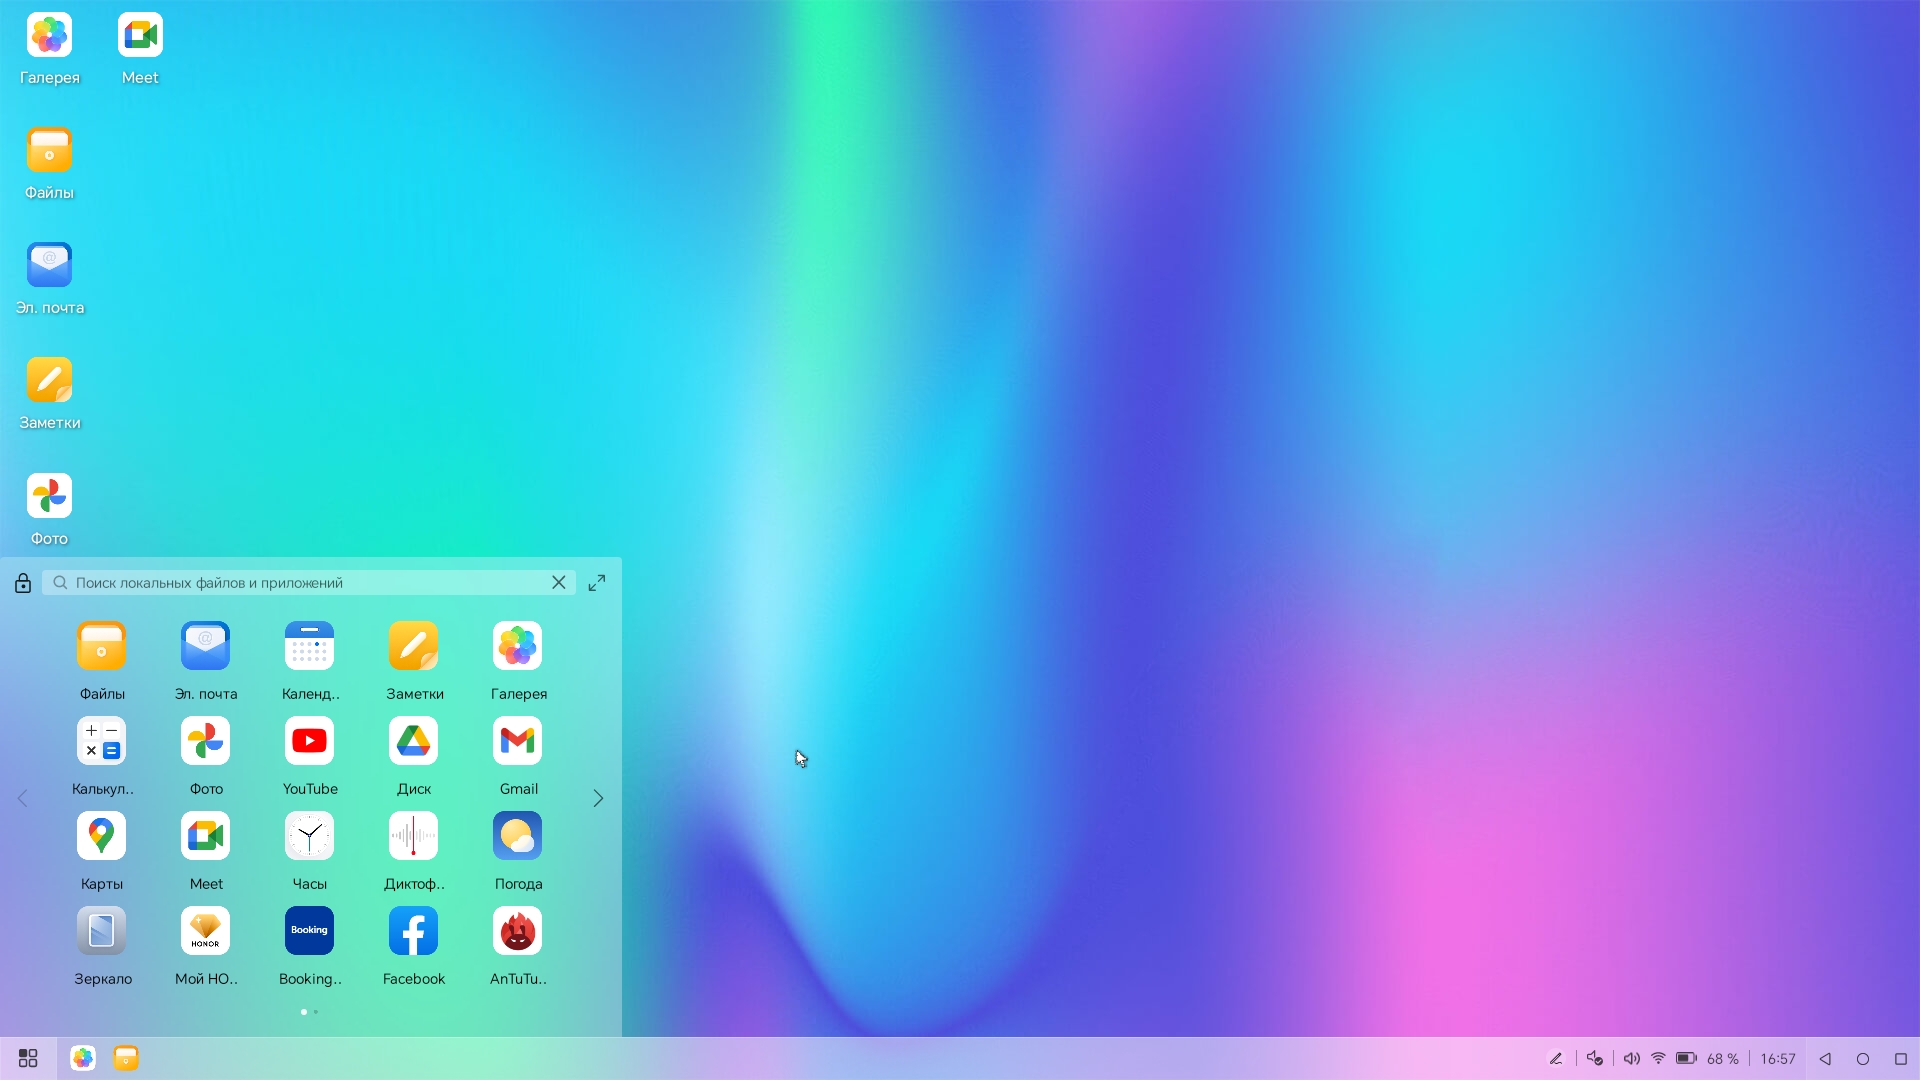Image resolution: width=1920 pixels, height=1080 pixels.
Task: Expand the app drawer to fullscreen
Action: point(597,583)
